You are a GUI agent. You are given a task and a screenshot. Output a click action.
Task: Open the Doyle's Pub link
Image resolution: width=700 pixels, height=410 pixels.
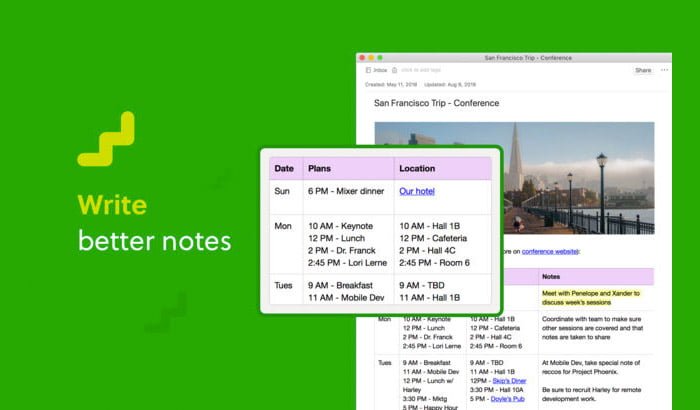pyautogui.click(x=508, y=399)
